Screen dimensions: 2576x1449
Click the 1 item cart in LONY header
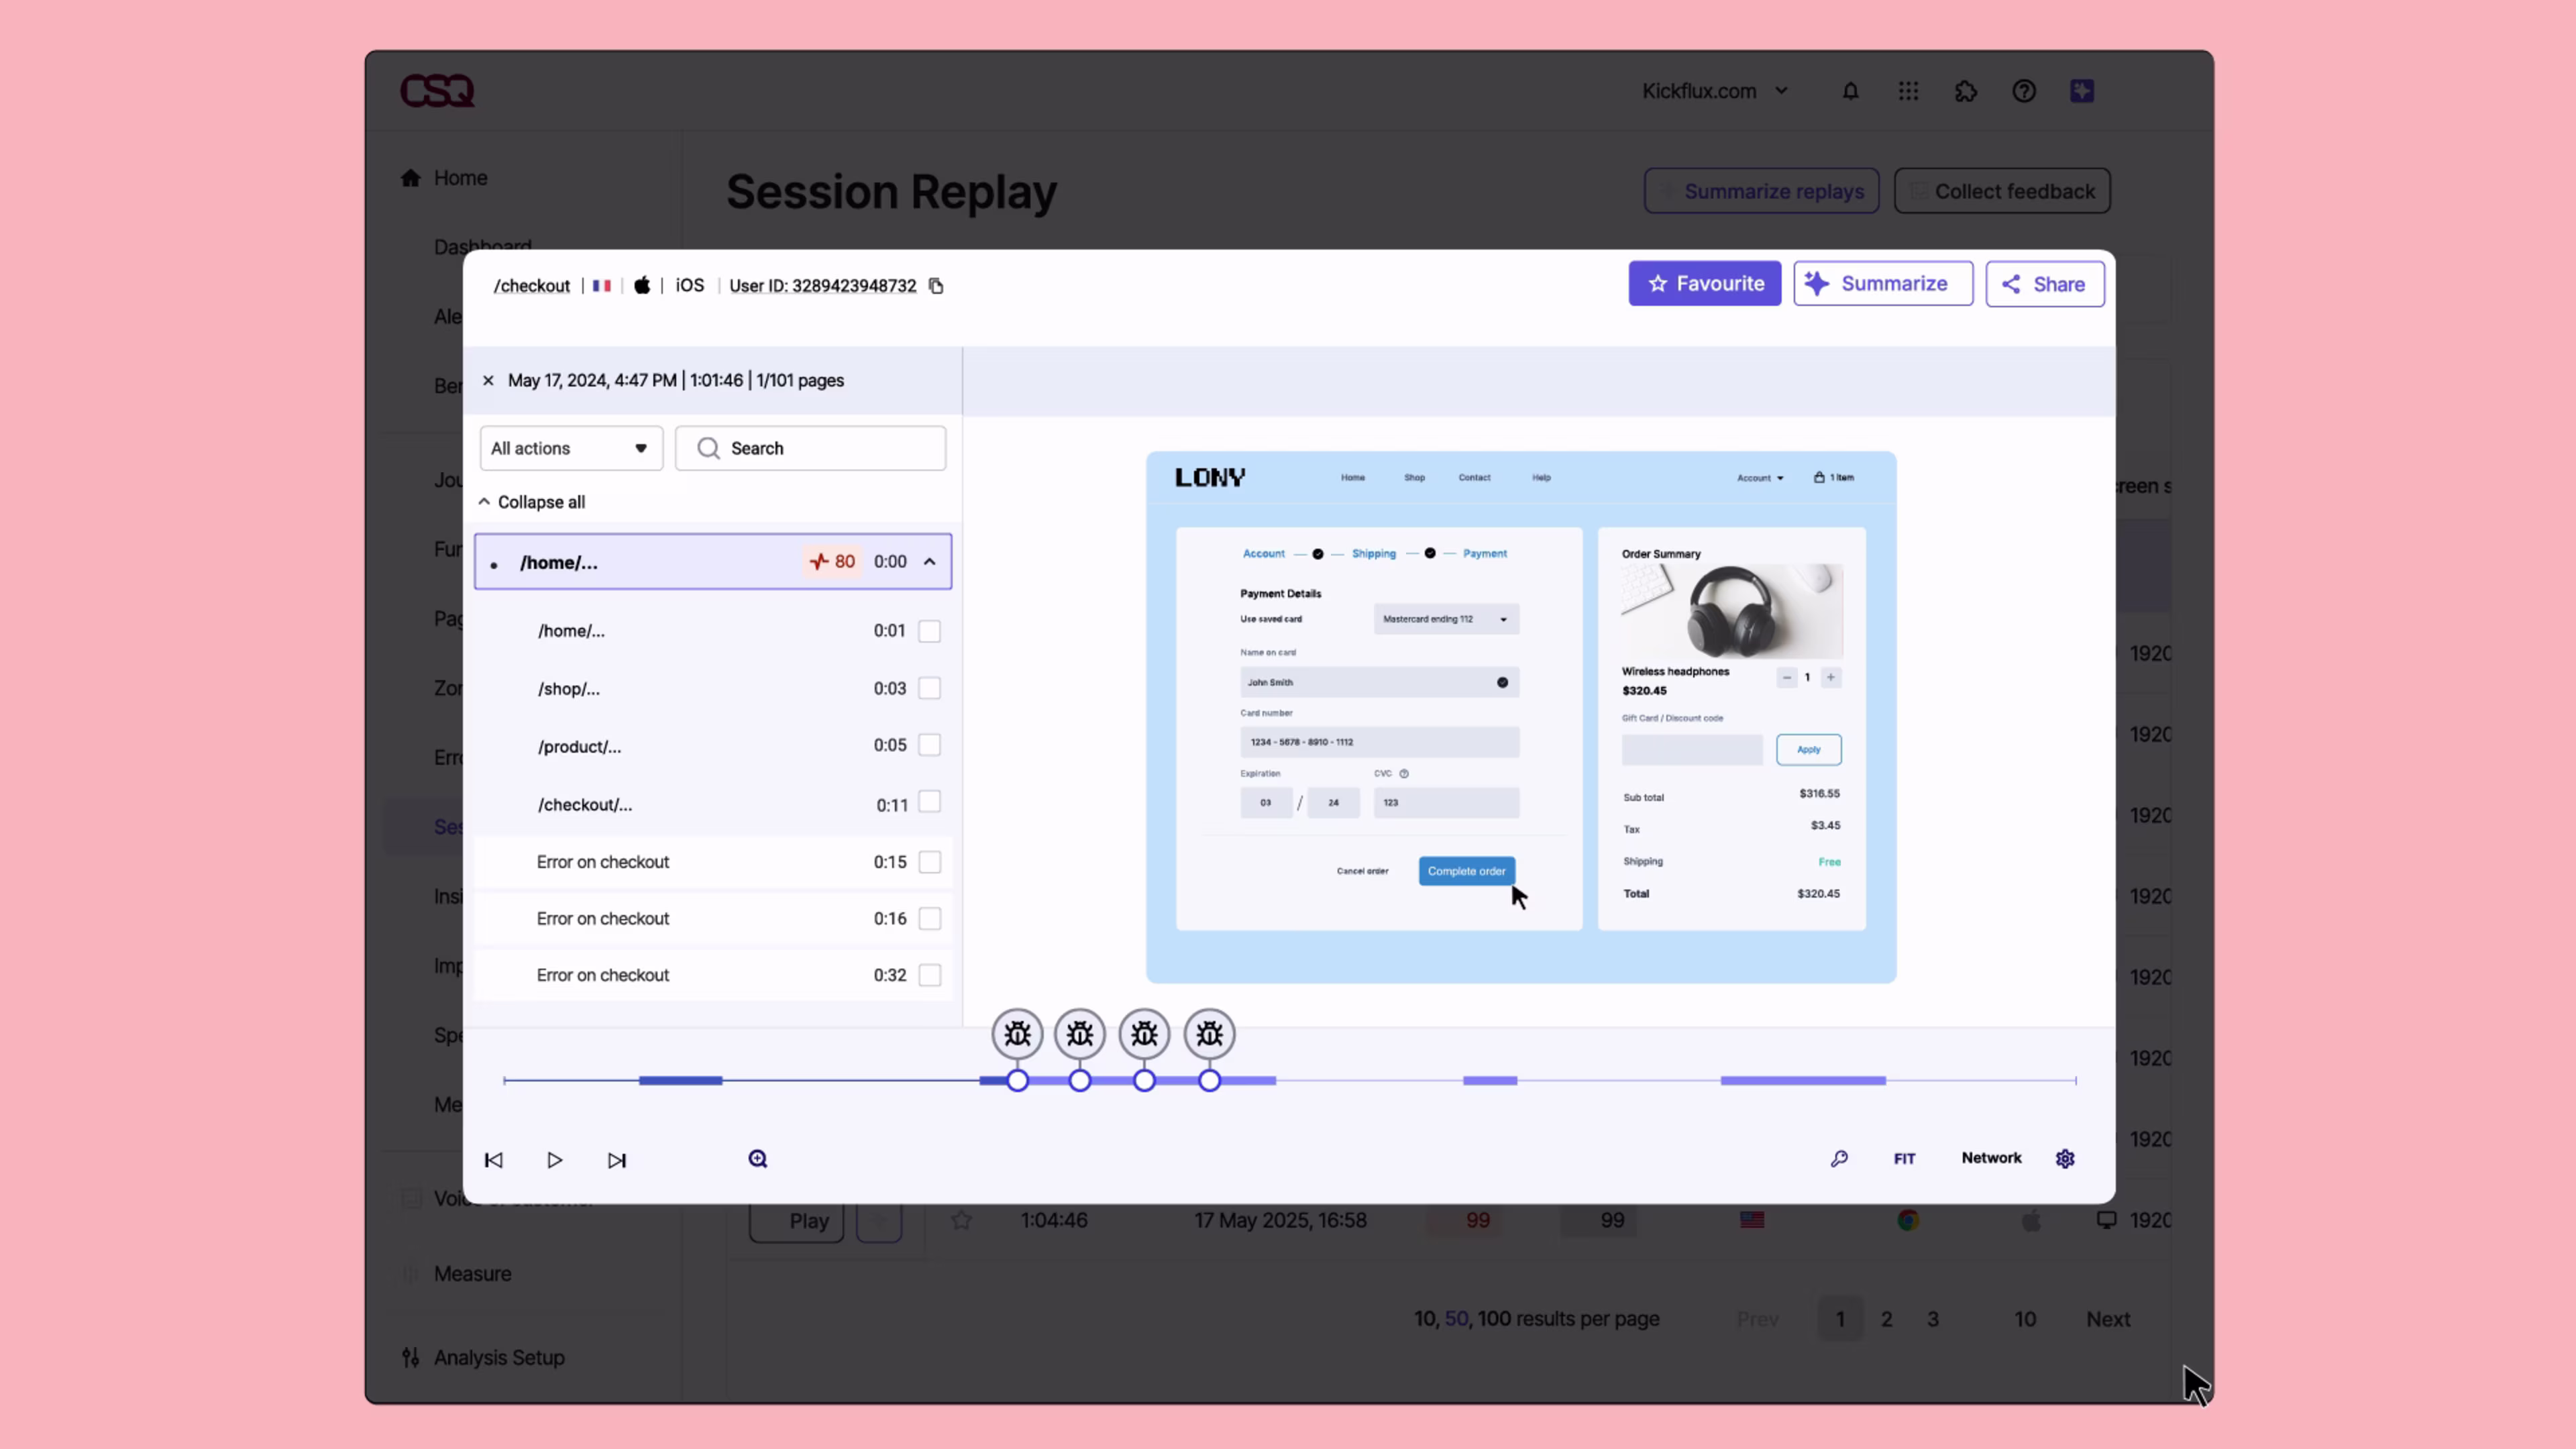coord(1834,478)
